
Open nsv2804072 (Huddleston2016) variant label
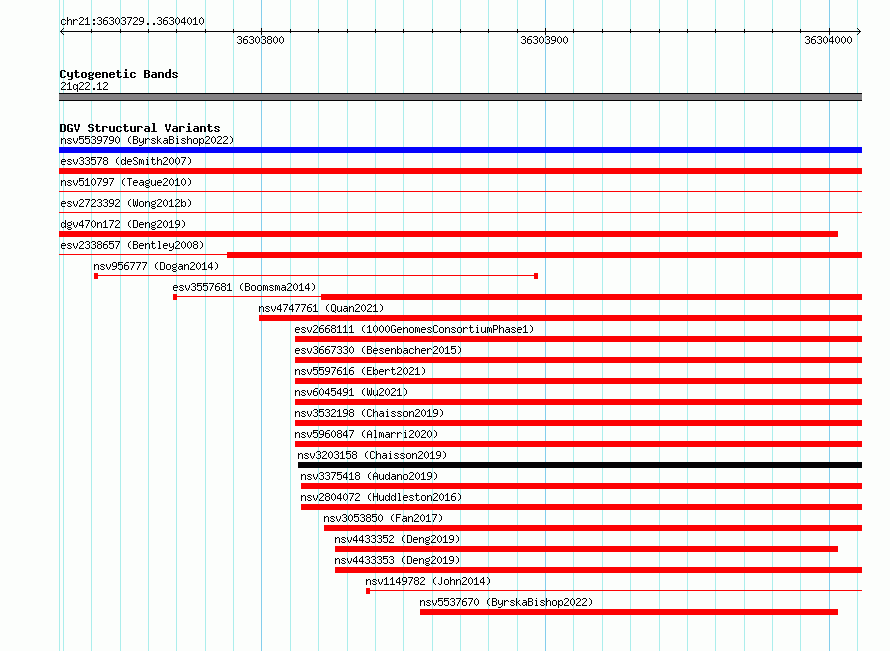[x=381, y=497]
